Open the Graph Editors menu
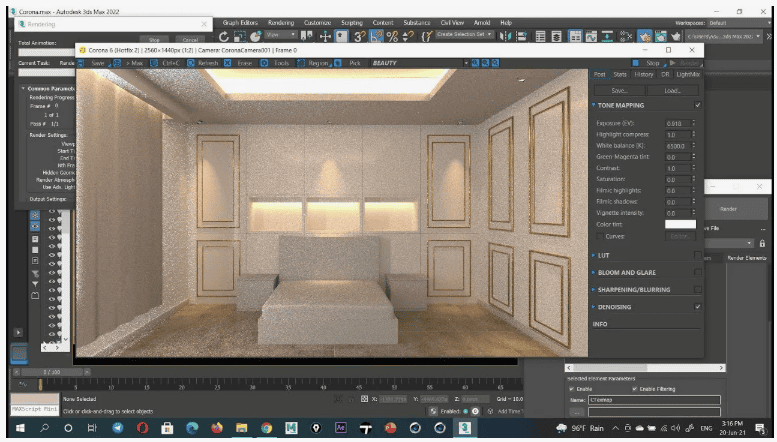This screenshot has width=777, height=442. [240, 23]
